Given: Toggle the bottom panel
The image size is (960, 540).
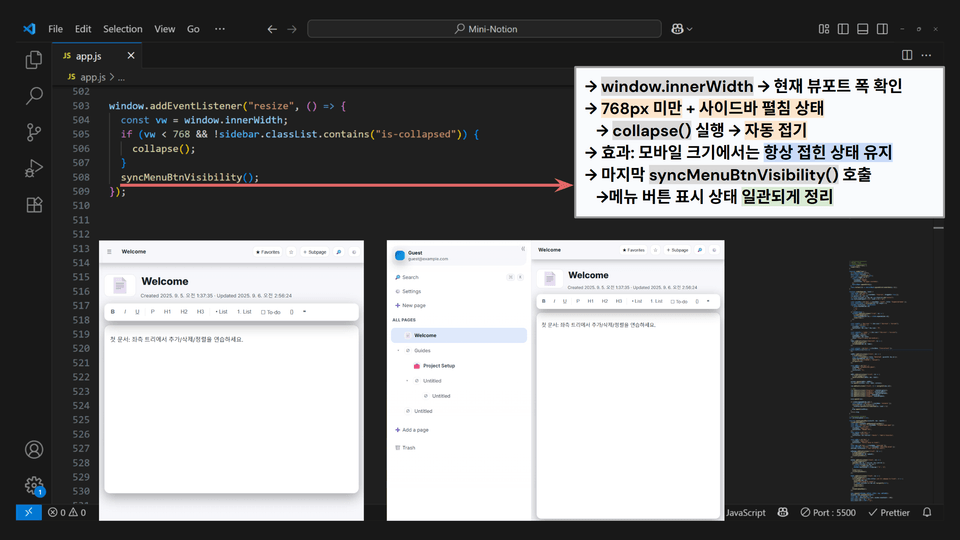Looking at the screenshot, I should (x=863, y=29).
